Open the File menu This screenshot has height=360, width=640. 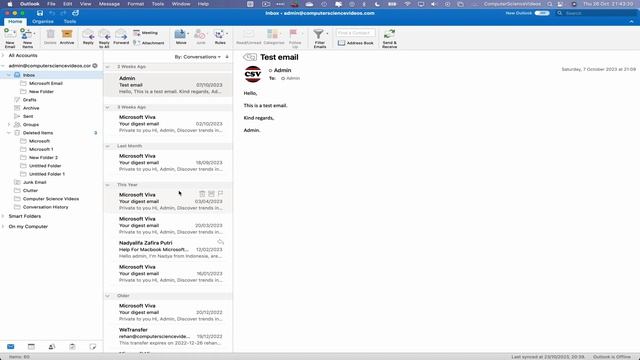[51, 4]
